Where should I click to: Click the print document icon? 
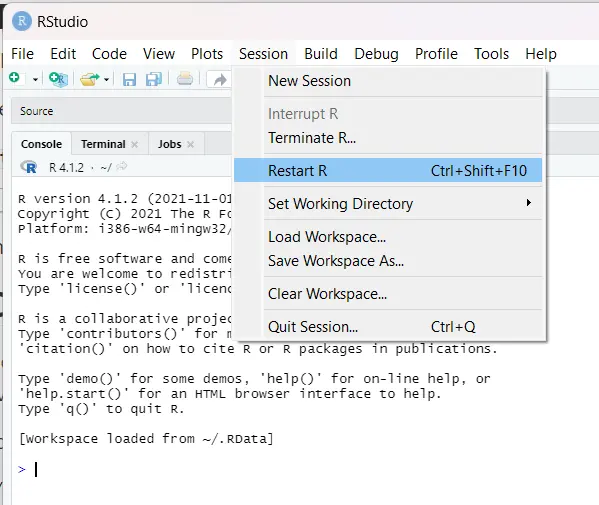185,79
